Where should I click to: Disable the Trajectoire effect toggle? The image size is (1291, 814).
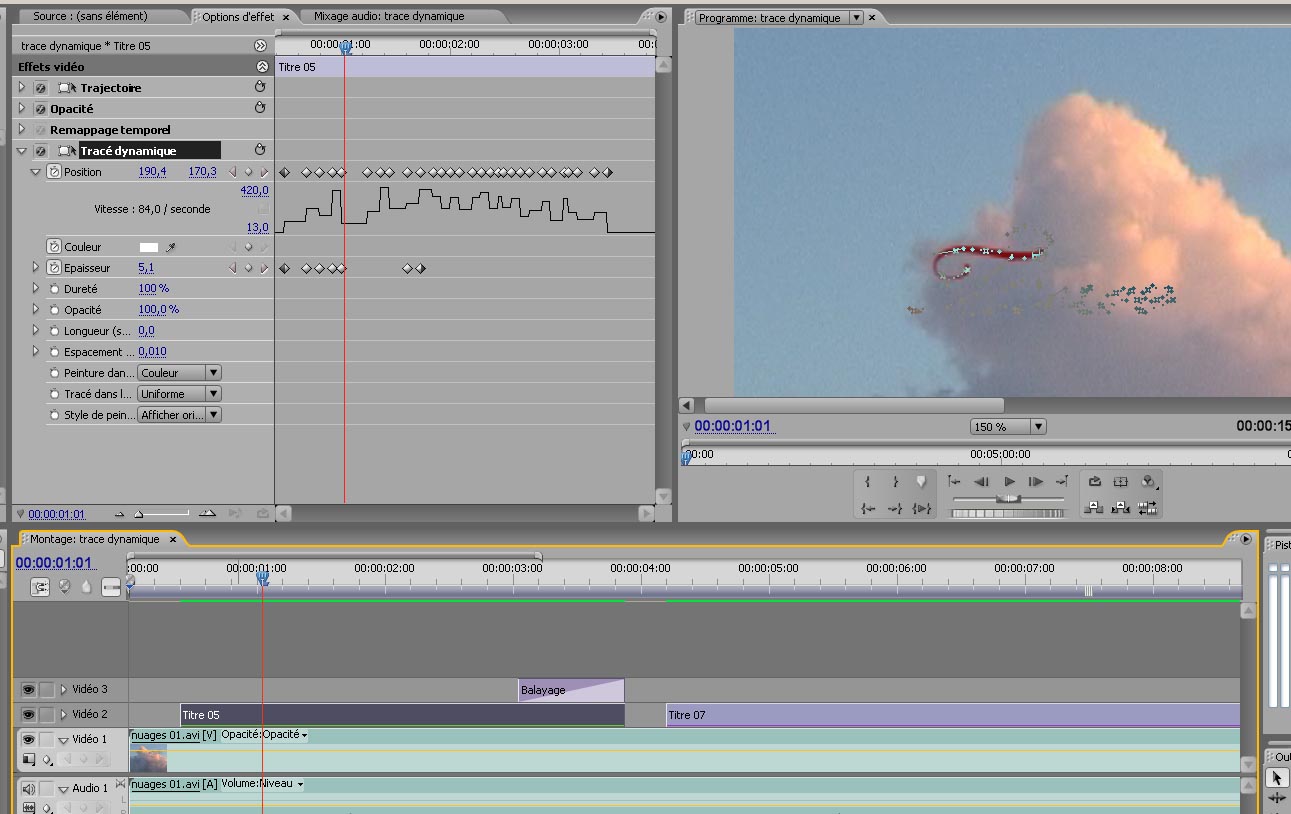pos(41,88)
